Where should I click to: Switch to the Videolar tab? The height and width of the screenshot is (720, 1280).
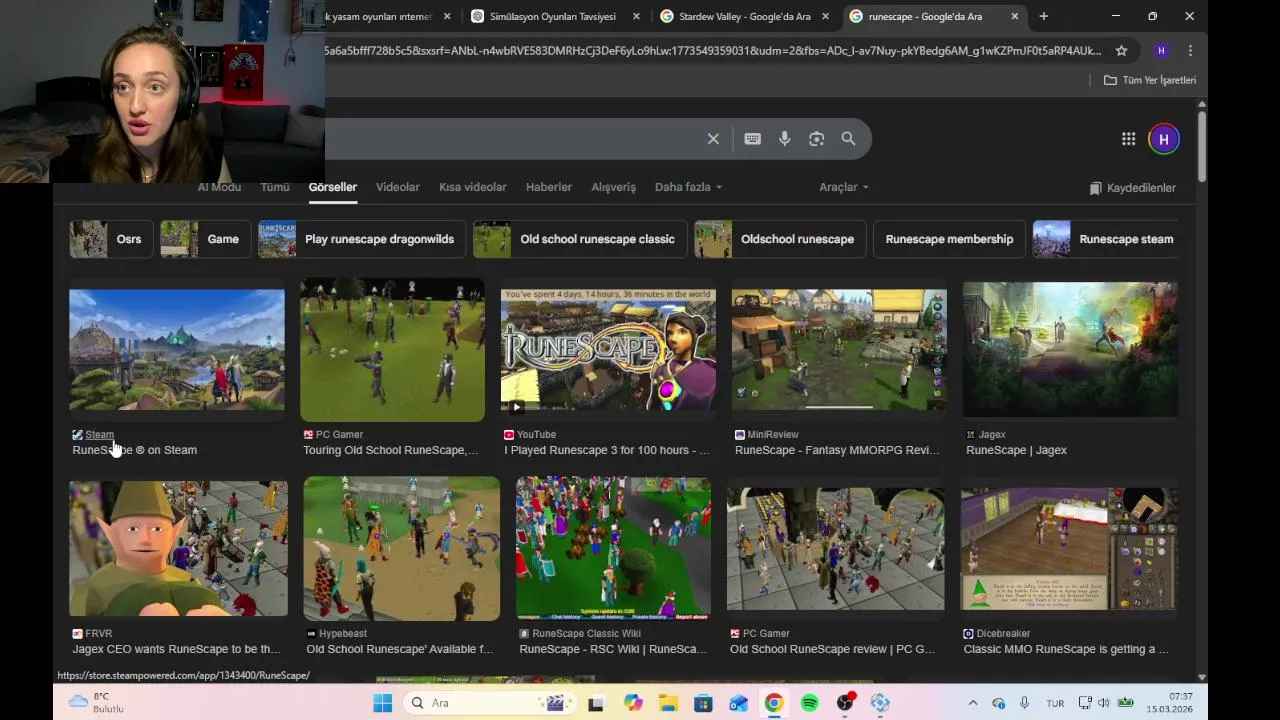pos(397,187)
